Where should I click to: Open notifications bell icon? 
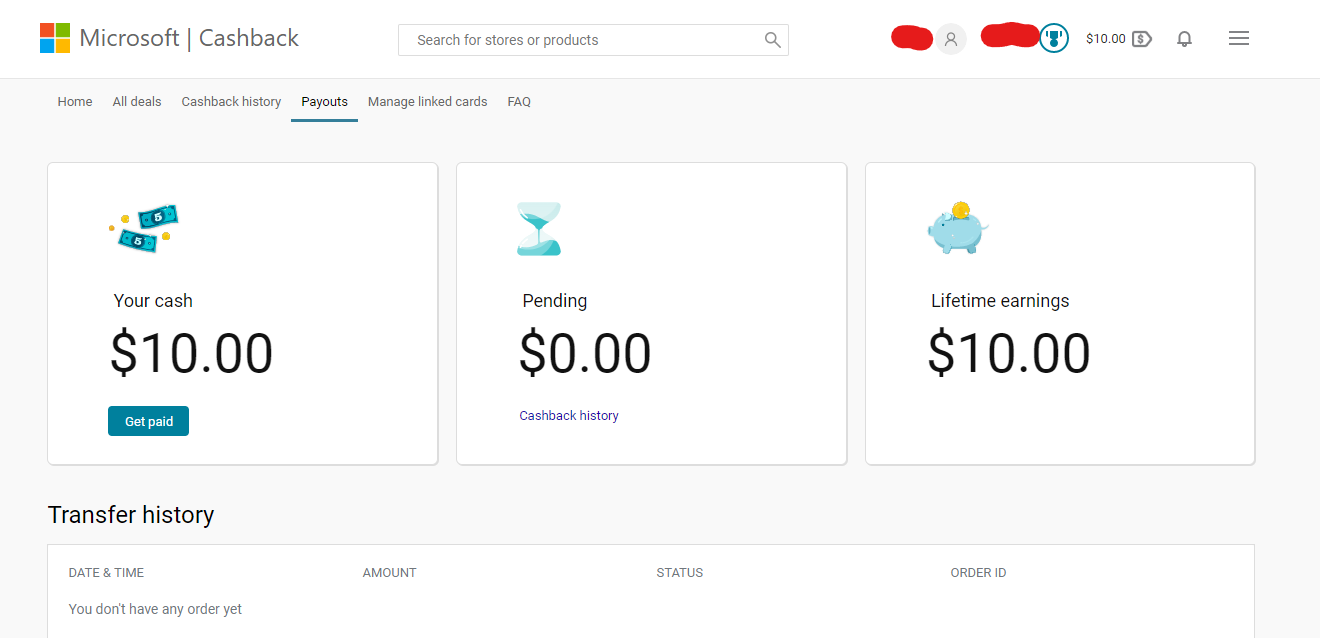[1184, 39]
